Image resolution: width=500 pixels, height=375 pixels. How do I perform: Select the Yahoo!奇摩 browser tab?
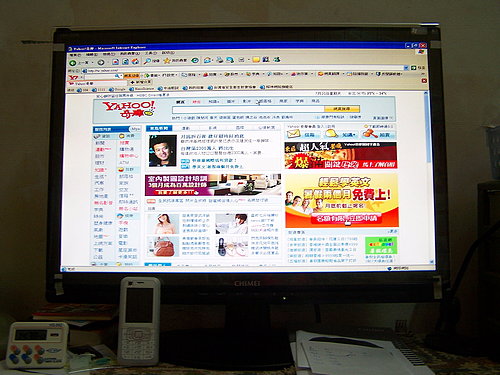[97, 83]
